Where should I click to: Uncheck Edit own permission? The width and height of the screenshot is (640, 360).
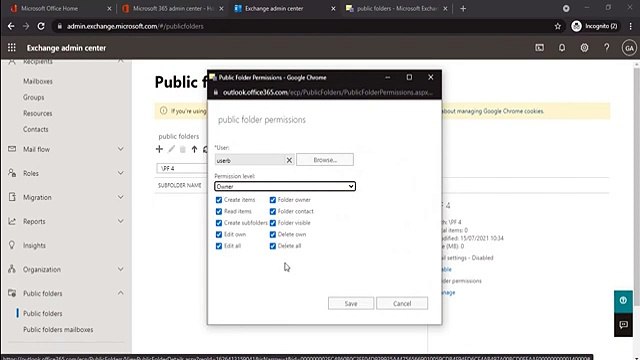point(219,234)
